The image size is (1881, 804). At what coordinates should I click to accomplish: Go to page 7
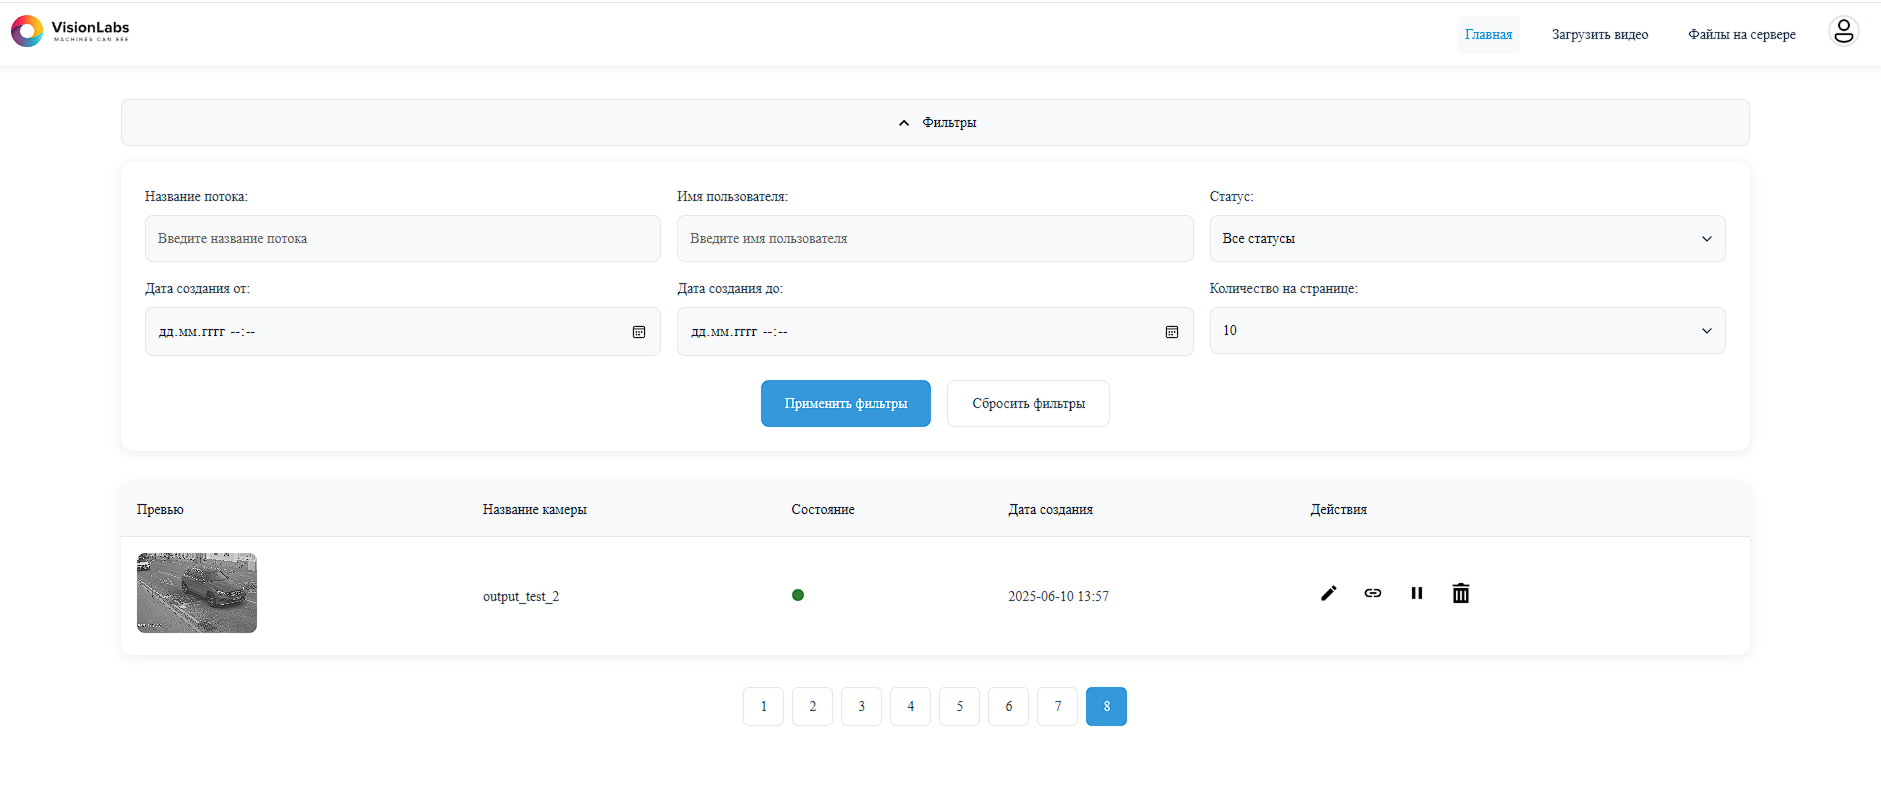click(x=1057, y=706)
